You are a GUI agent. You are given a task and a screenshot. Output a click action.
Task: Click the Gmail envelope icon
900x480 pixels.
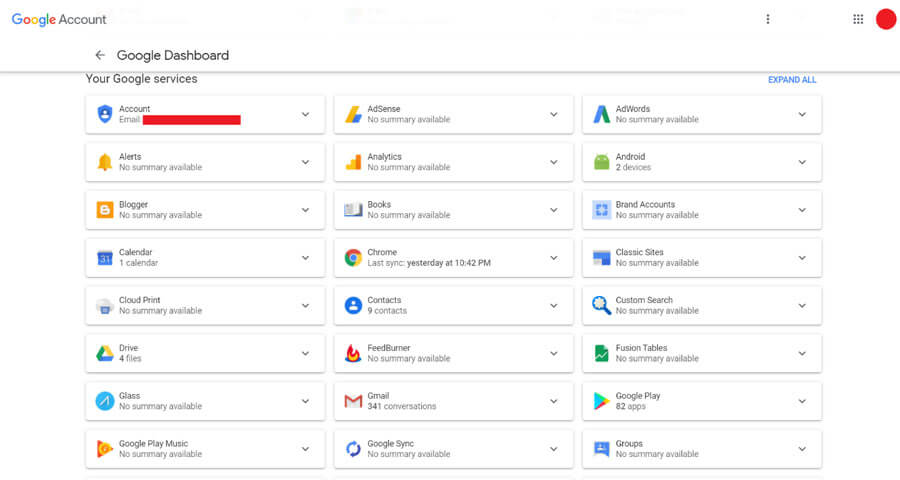coord(353,401)
